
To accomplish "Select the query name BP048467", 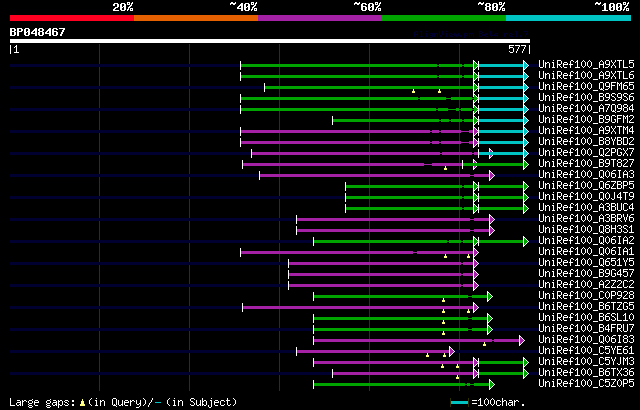I will click(38, 32).
